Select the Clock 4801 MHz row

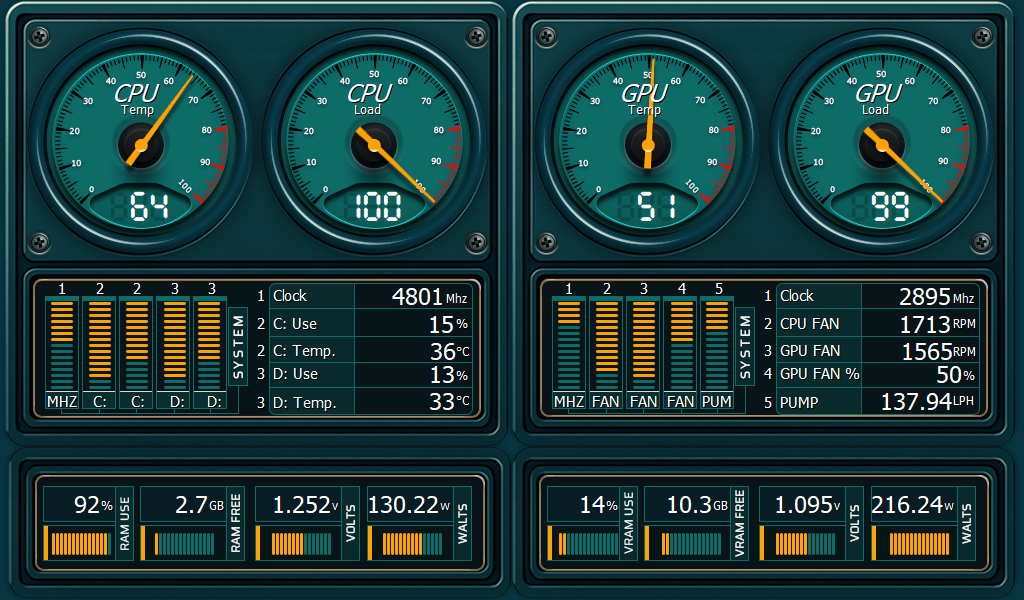point(368,296)
